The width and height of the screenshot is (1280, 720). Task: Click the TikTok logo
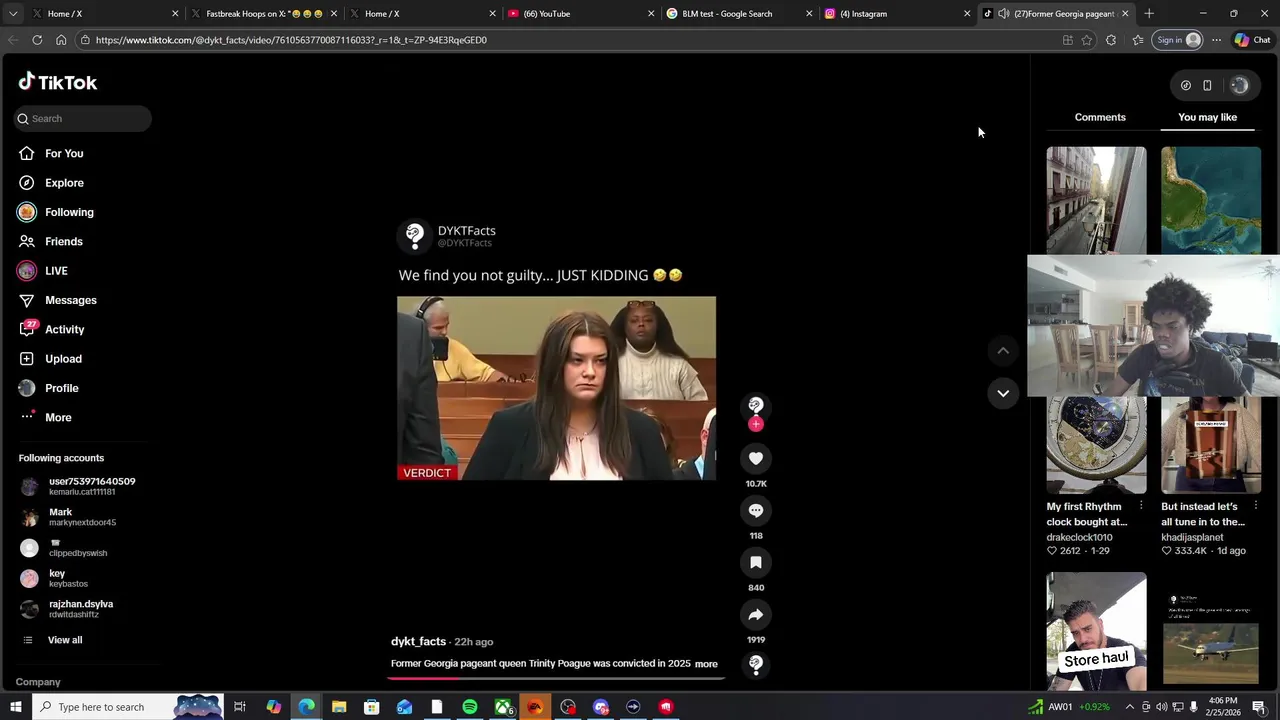58,82
